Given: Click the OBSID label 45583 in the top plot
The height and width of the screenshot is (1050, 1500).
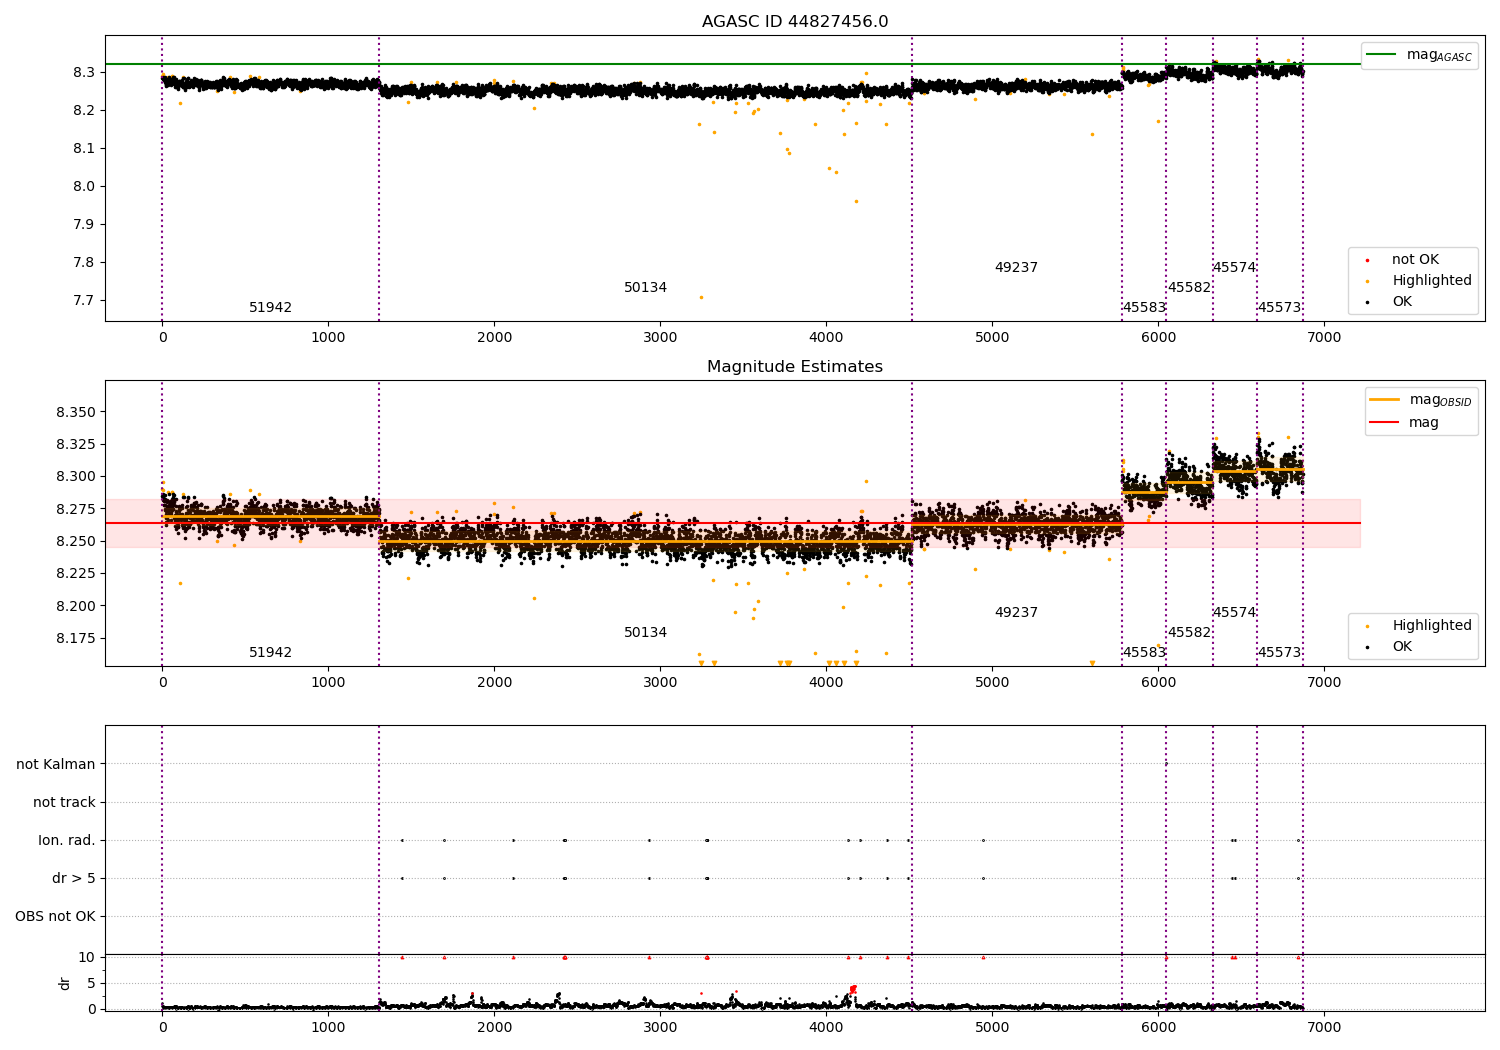Looking at the screenshot, I should coord(1144,308).
